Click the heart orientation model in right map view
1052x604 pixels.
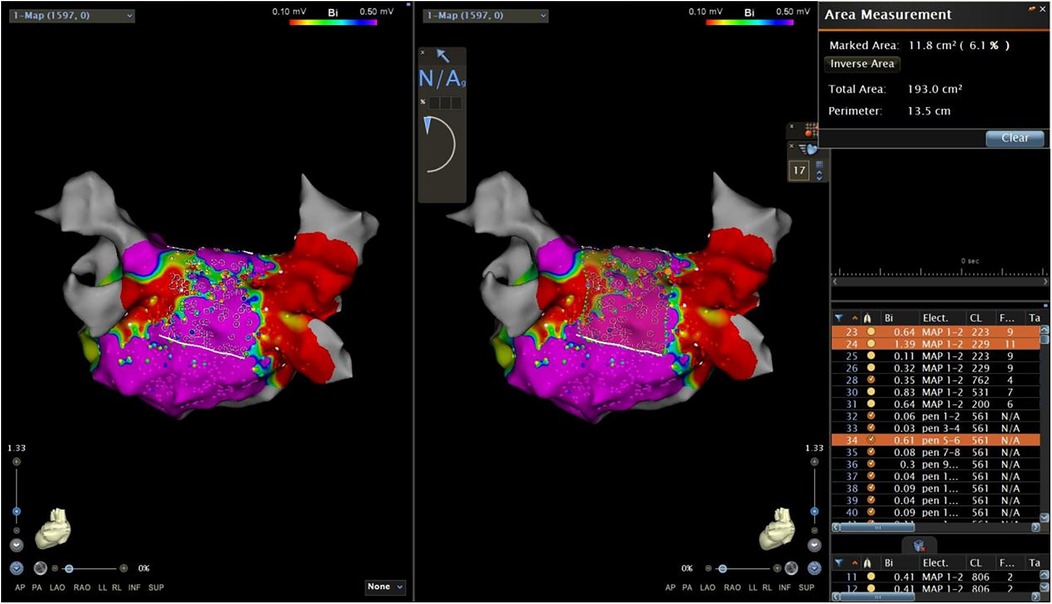tap(777, 527)
